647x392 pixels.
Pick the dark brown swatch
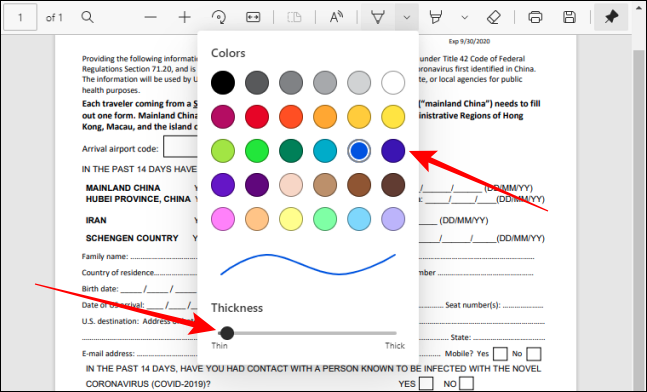(x=393, y=185)
